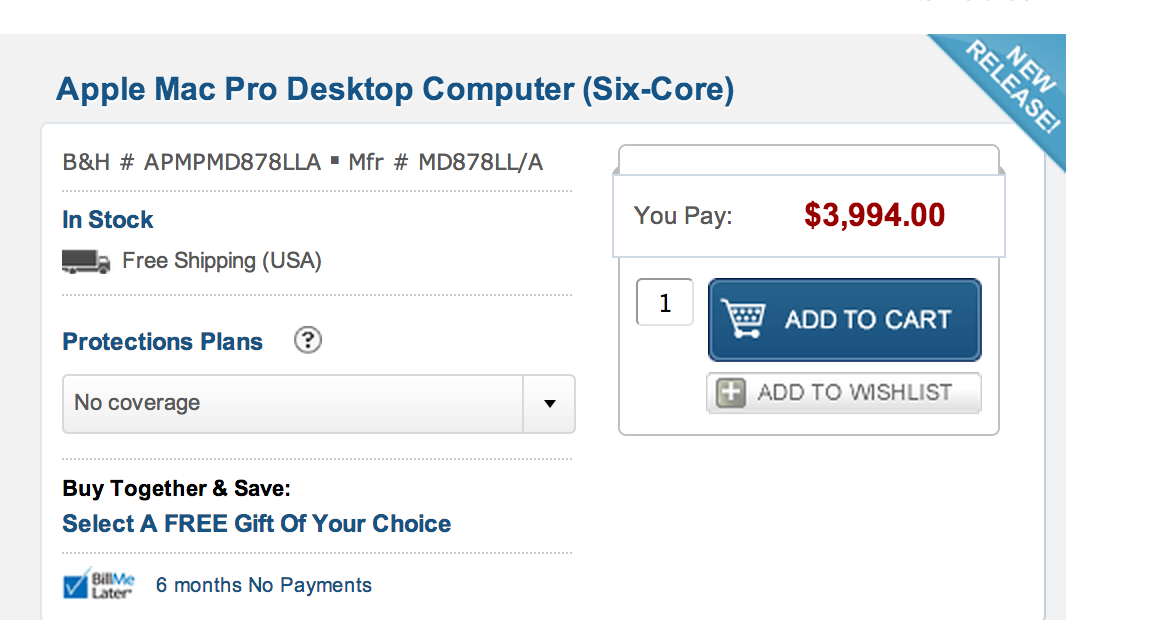The height and width of the screenshot is (620, 1152).
Task: Click the plus icon on the wishlist button
Action: pyautogui.click(x=732, y=392)
